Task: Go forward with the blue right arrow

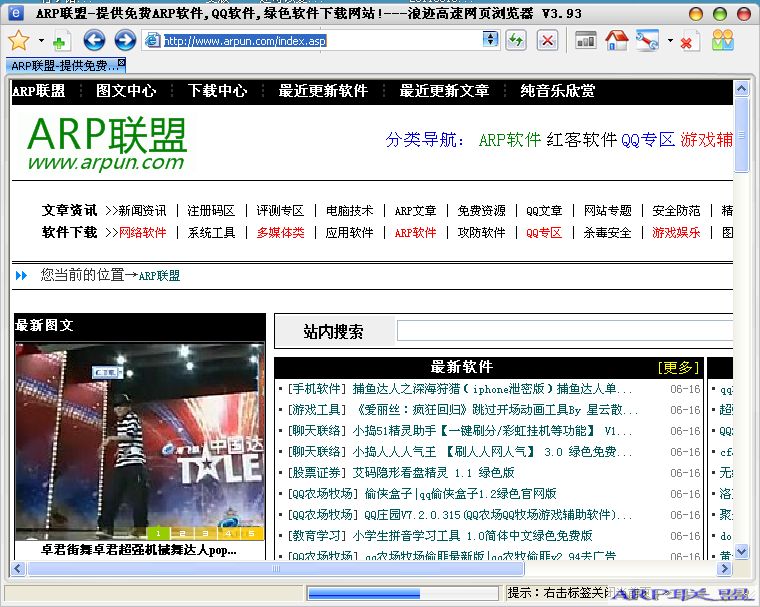Action: click(x=125, y=40)
